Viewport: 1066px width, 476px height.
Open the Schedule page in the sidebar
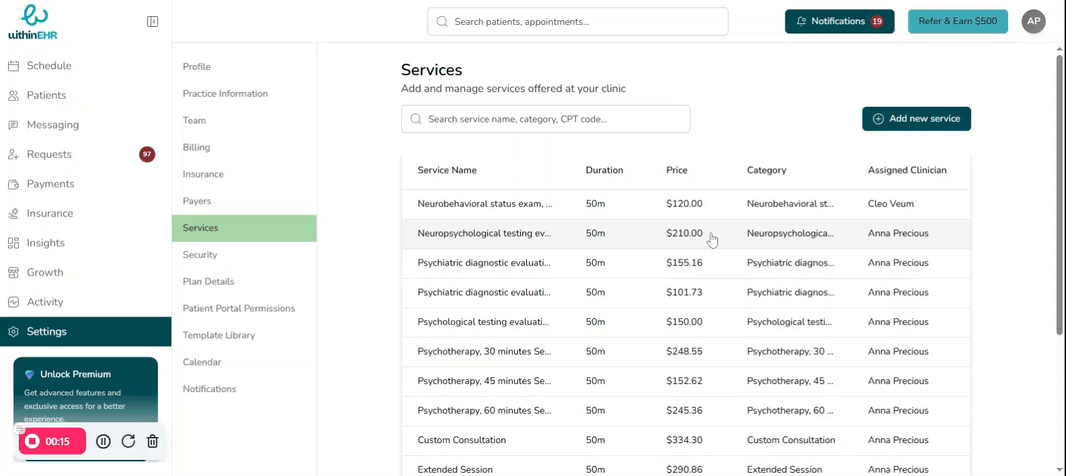pos(48,66)
